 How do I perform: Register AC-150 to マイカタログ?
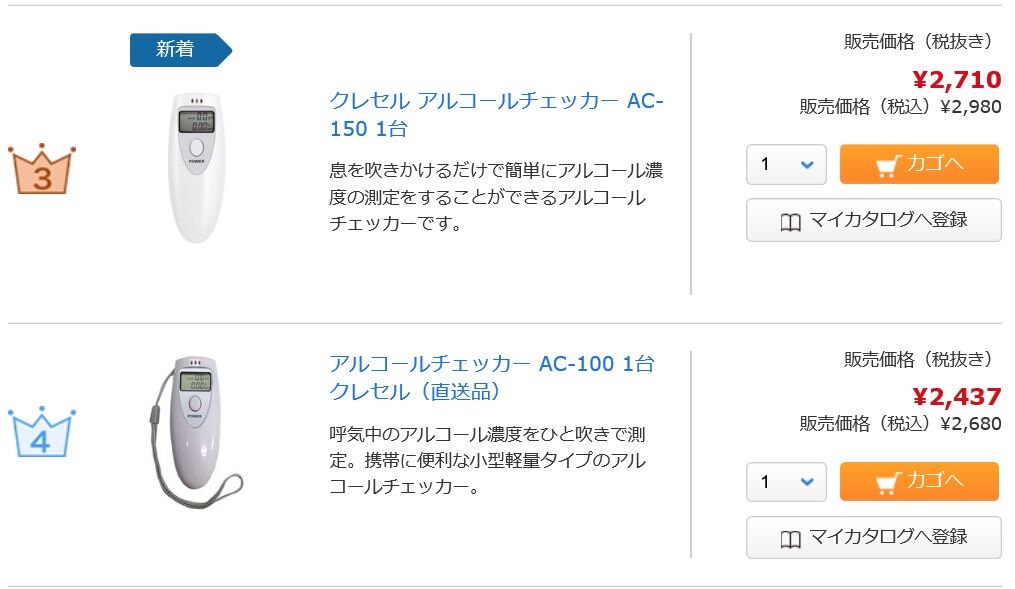tap(873, 221)
